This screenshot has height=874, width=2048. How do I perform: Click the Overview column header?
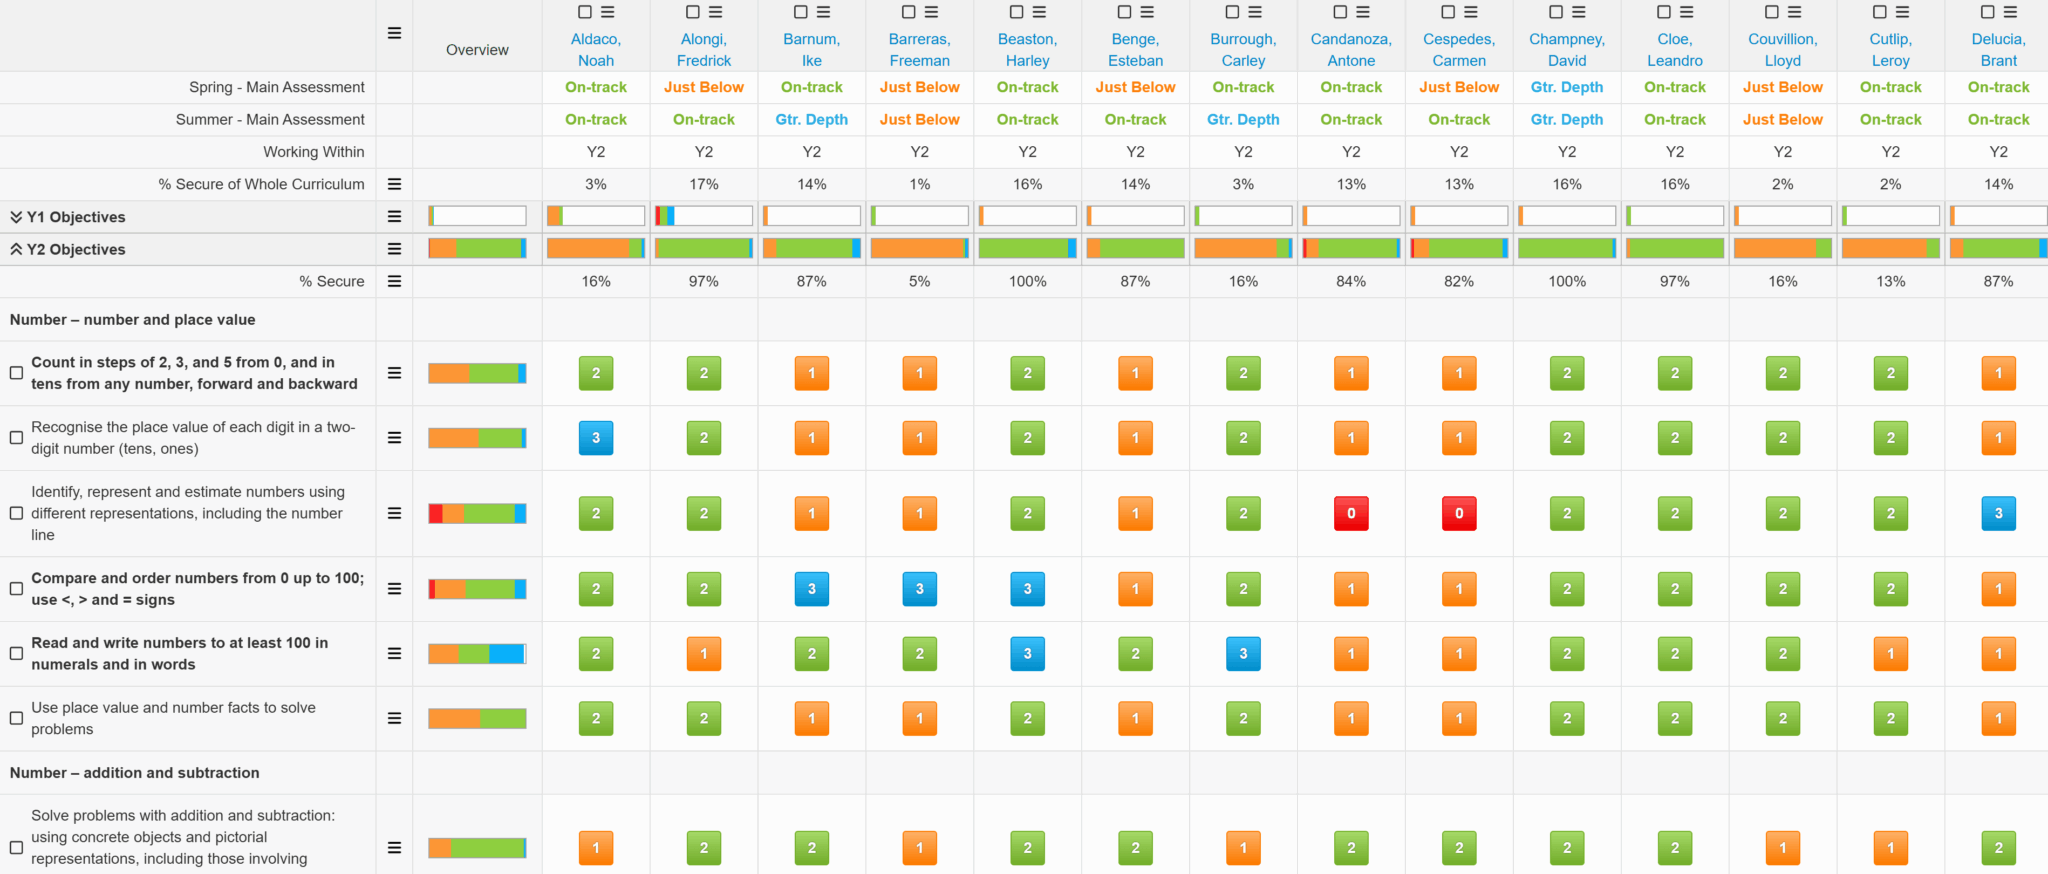(477, 50)
